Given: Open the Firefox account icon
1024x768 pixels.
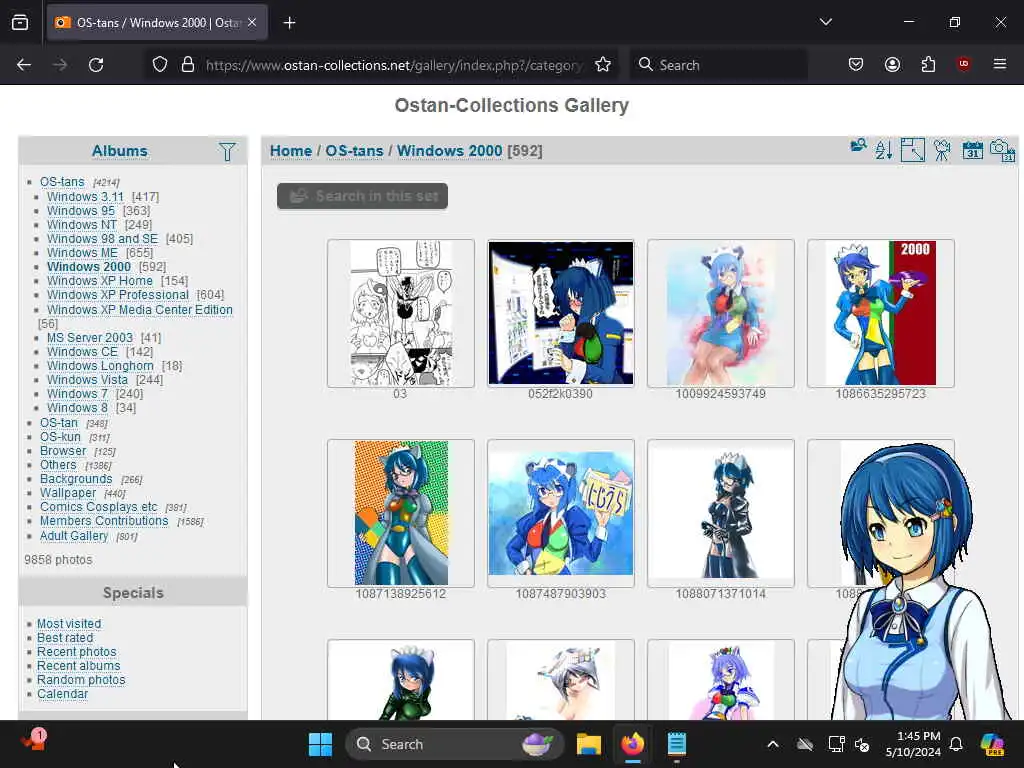Looking at the screenshot, I should tap(892, 65).
